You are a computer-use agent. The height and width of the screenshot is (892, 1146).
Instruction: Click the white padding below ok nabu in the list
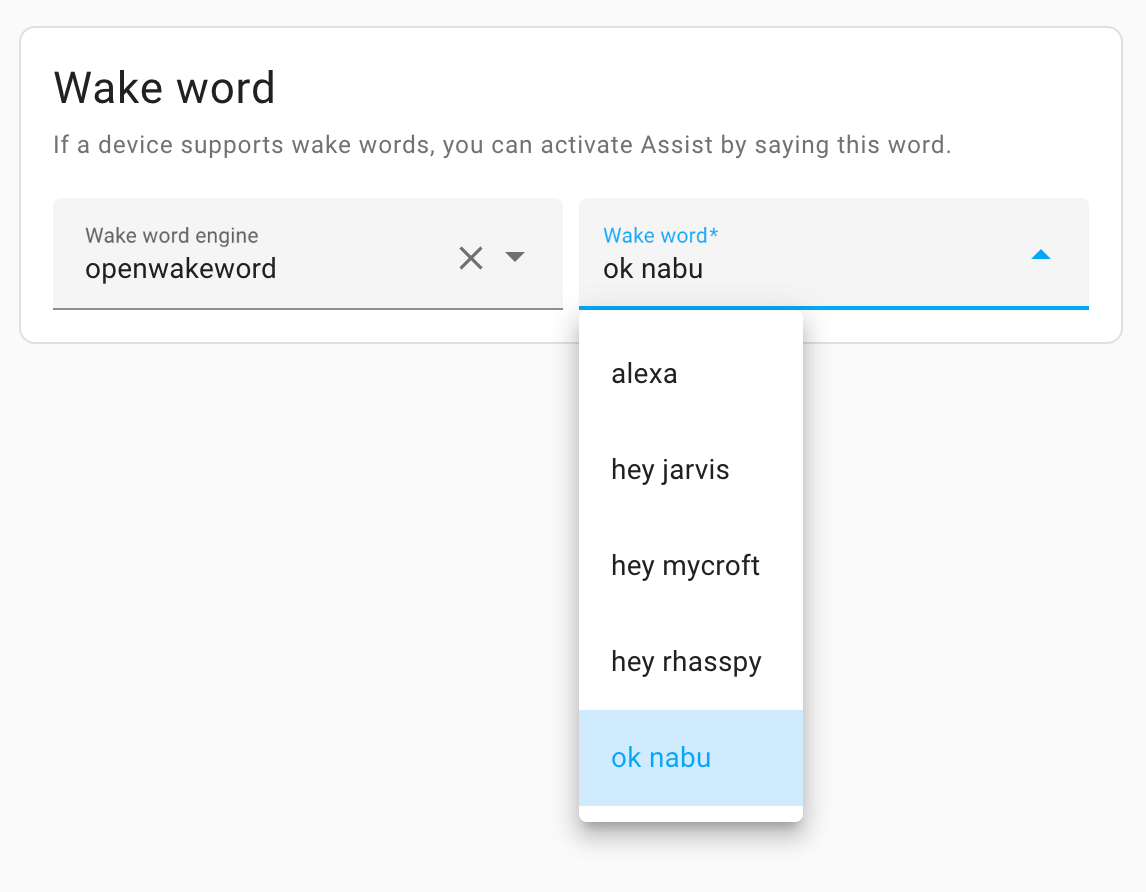coord(690,814)
